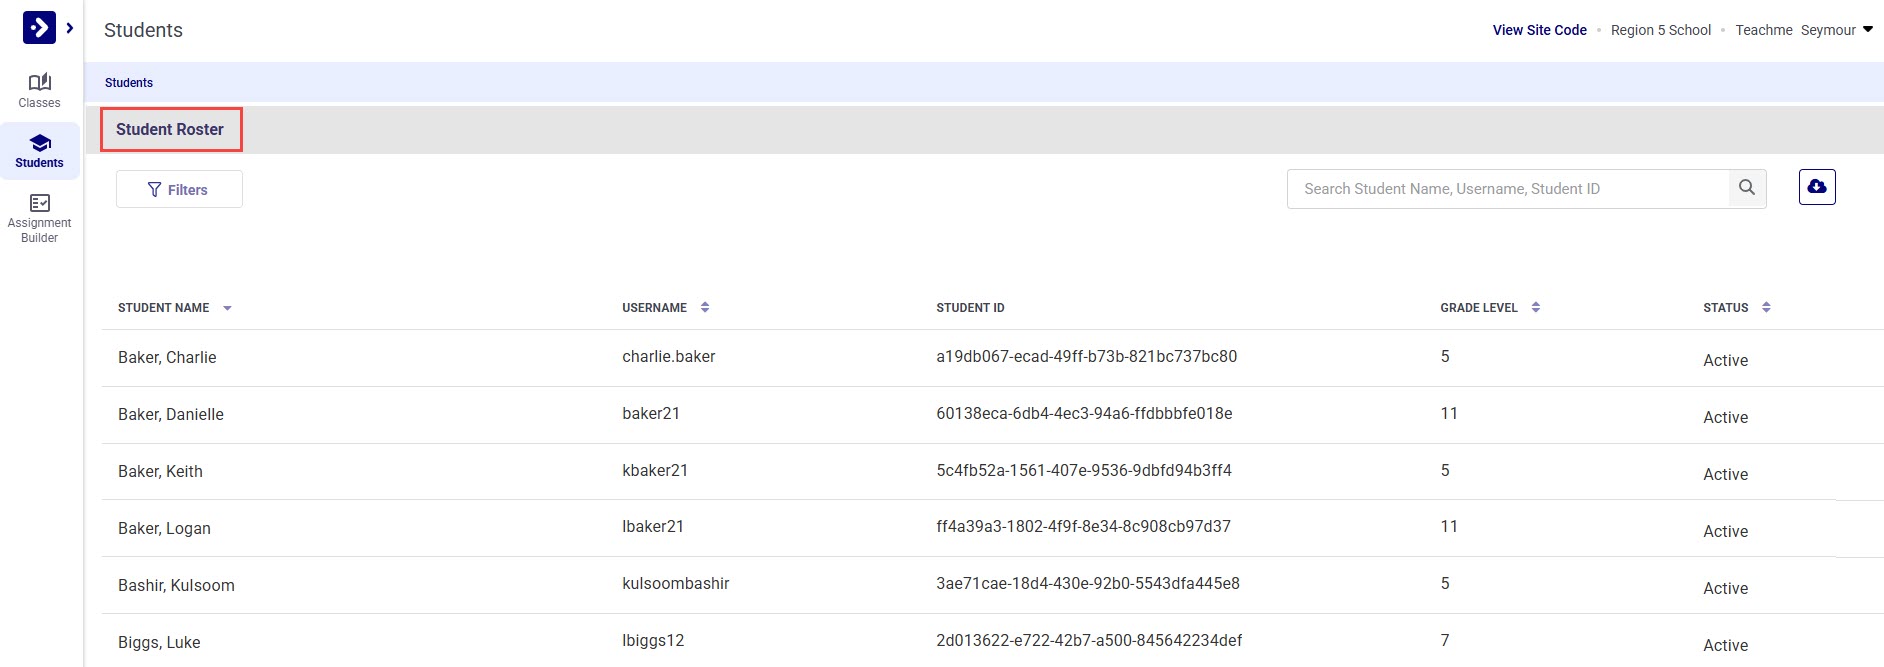Viewport: 1884px width, 667px height.
Task: Download roster with the cloud icon
Action: [x=1817, y=187]
